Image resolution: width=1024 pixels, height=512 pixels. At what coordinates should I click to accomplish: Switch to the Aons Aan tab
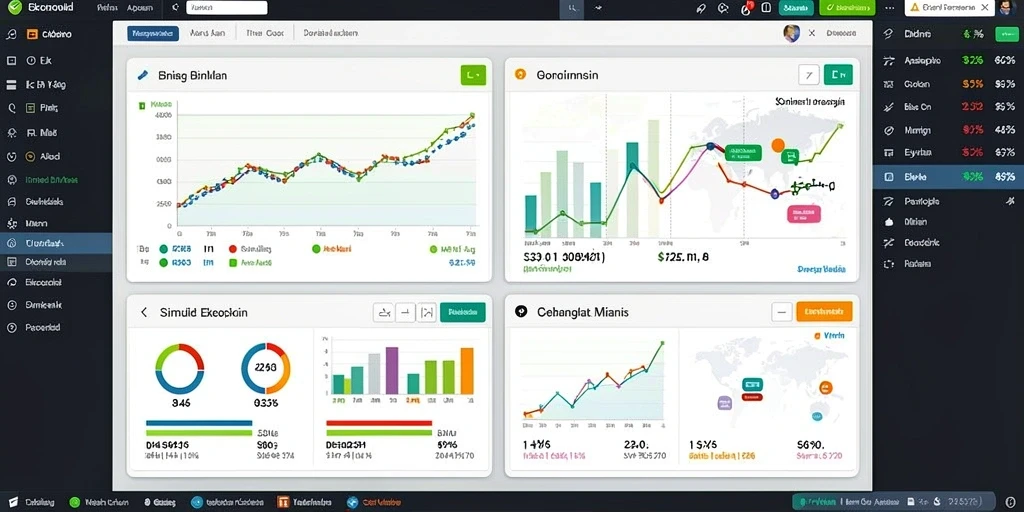pos(207,33)
